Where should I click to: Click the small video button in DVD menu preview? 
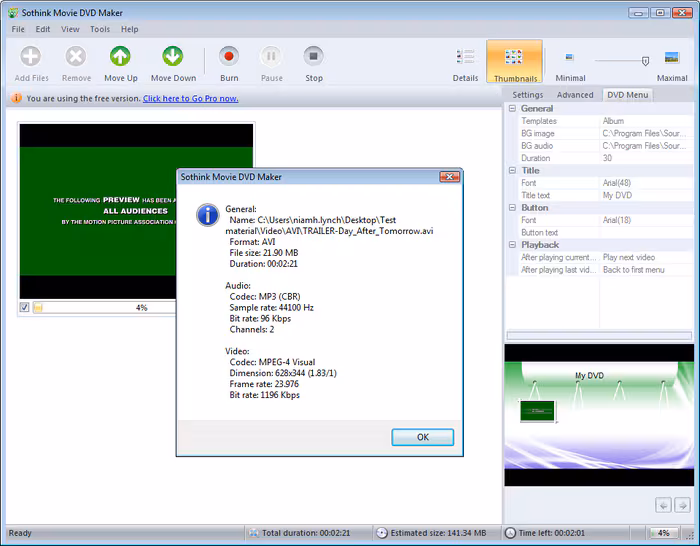pos(538,411)
